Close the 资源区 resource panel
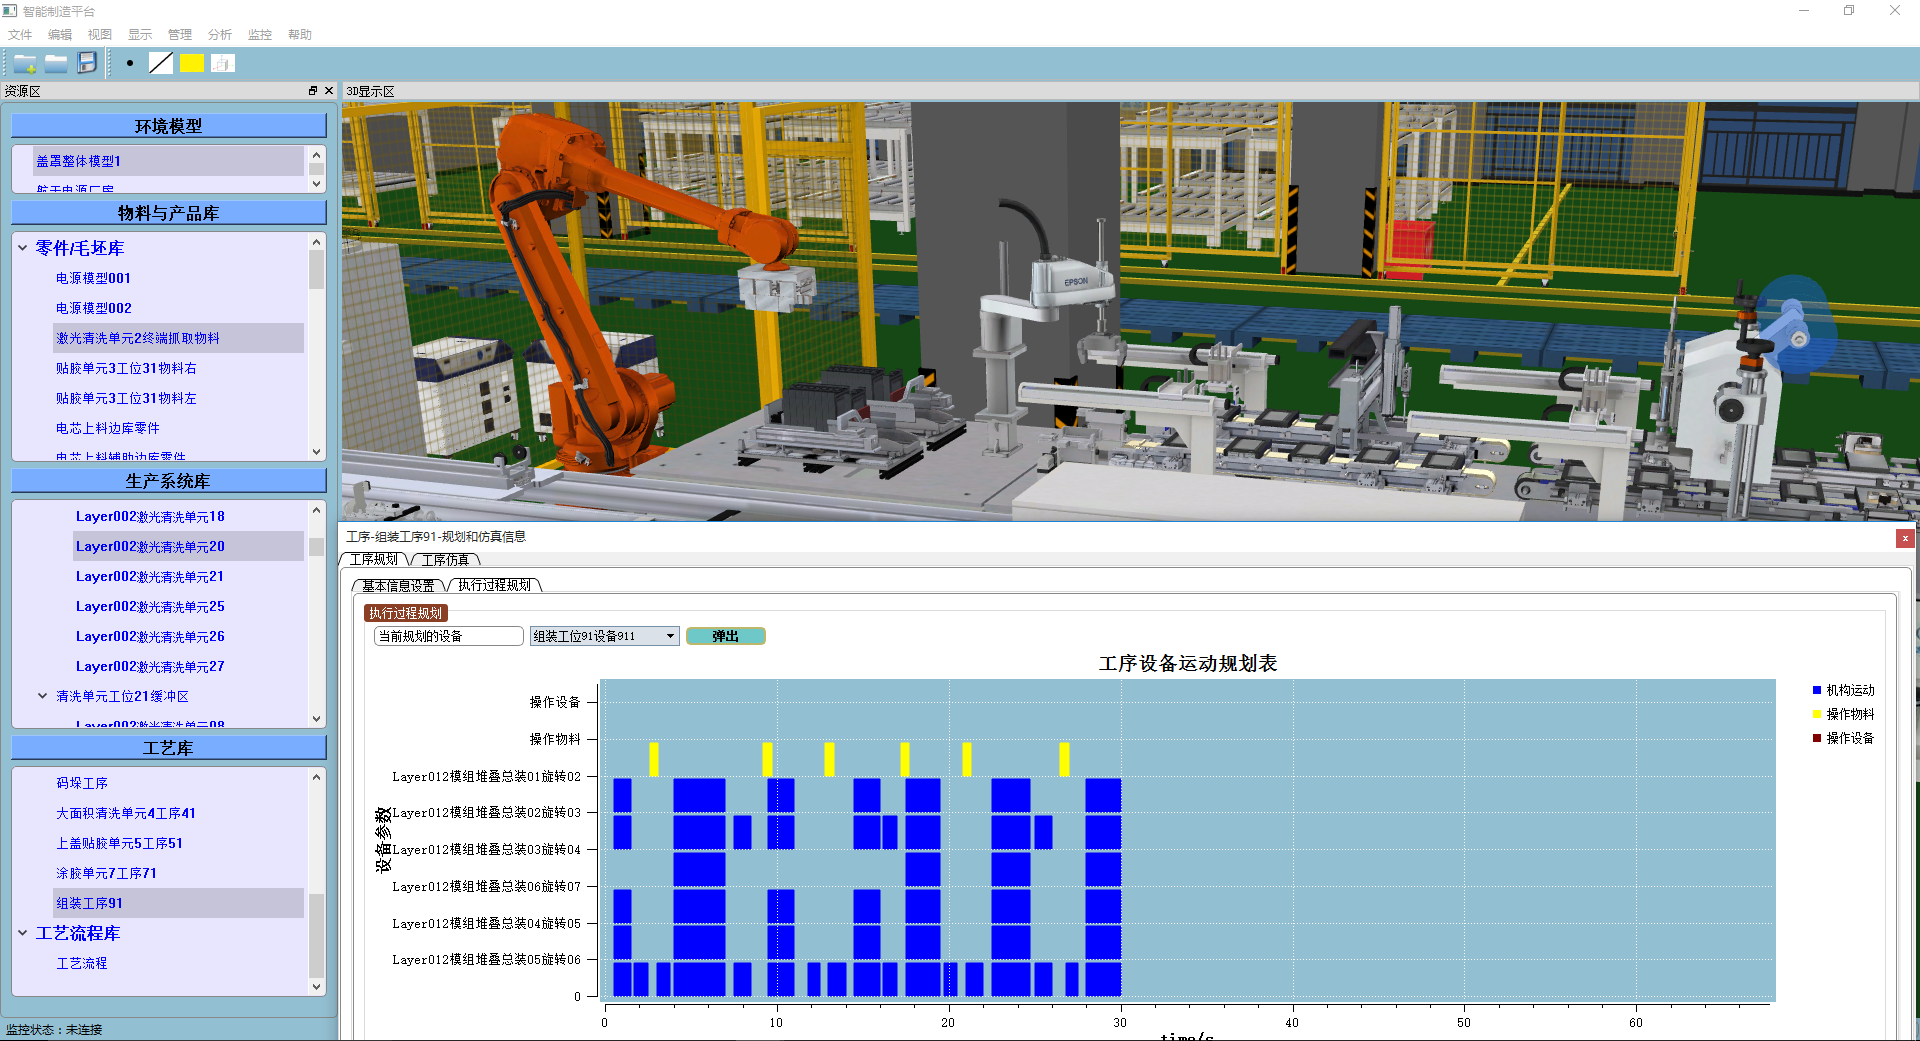Viewport: 1920px width, 1041px height. [x=328, y=91]
